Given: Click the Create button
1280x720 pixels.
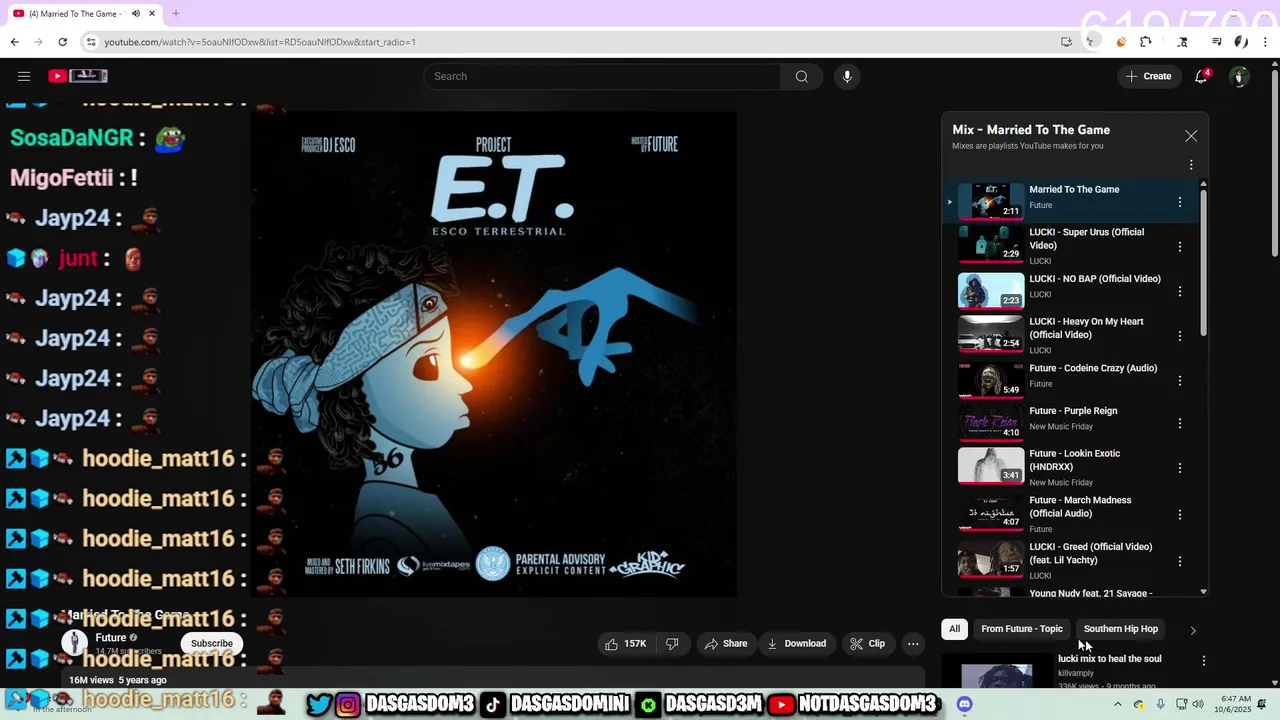Looking at the screenshot, I should coord(1148,76).
